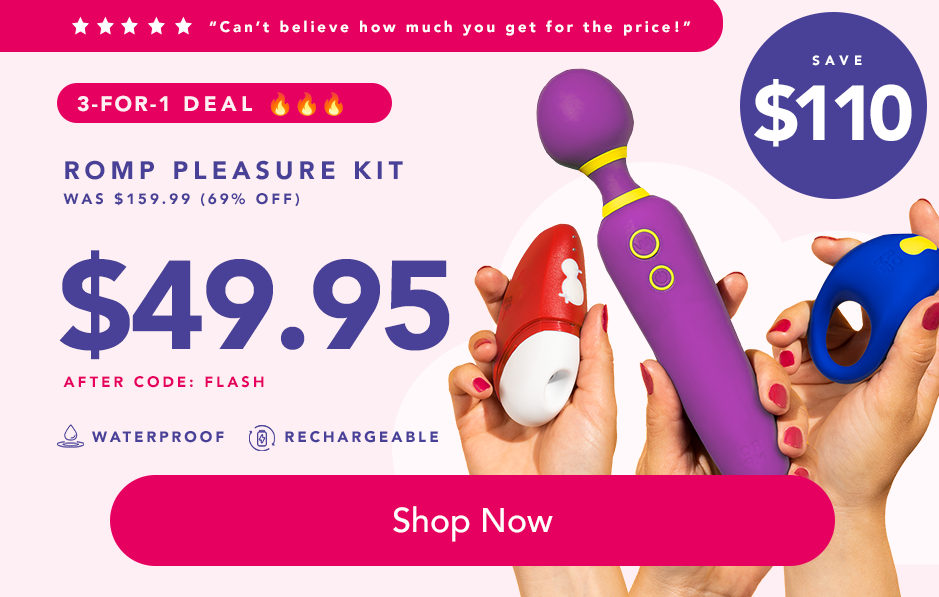This screenshot has height=597, width=939.
Task: Click the ROMP PLEASURE KIT title
Action: click(234, 170)
